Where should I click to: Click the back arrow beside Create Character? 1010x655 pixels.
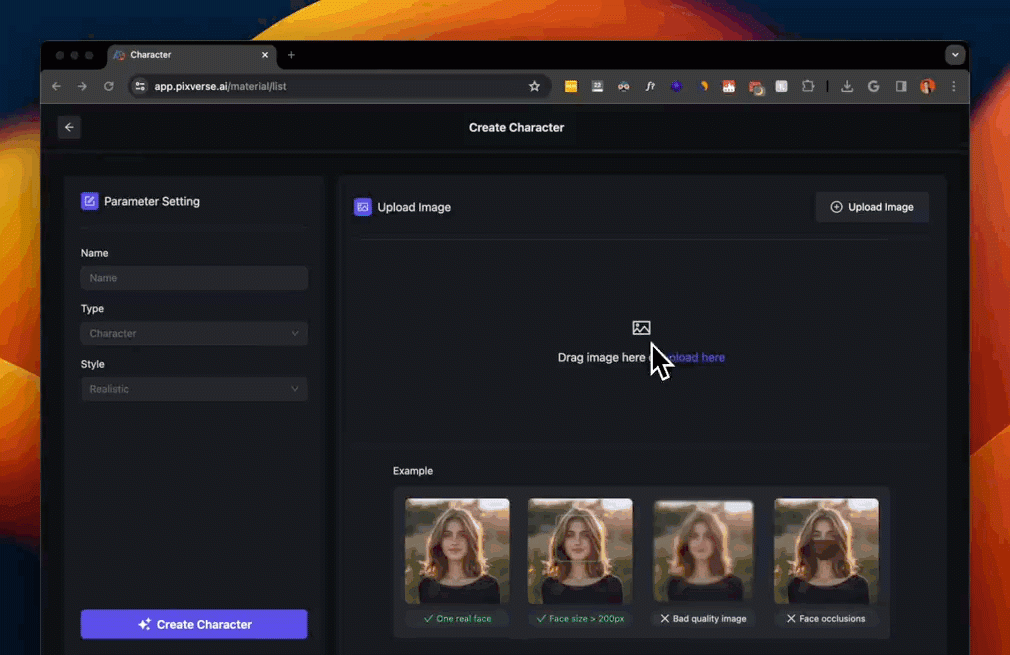[69, 128]
